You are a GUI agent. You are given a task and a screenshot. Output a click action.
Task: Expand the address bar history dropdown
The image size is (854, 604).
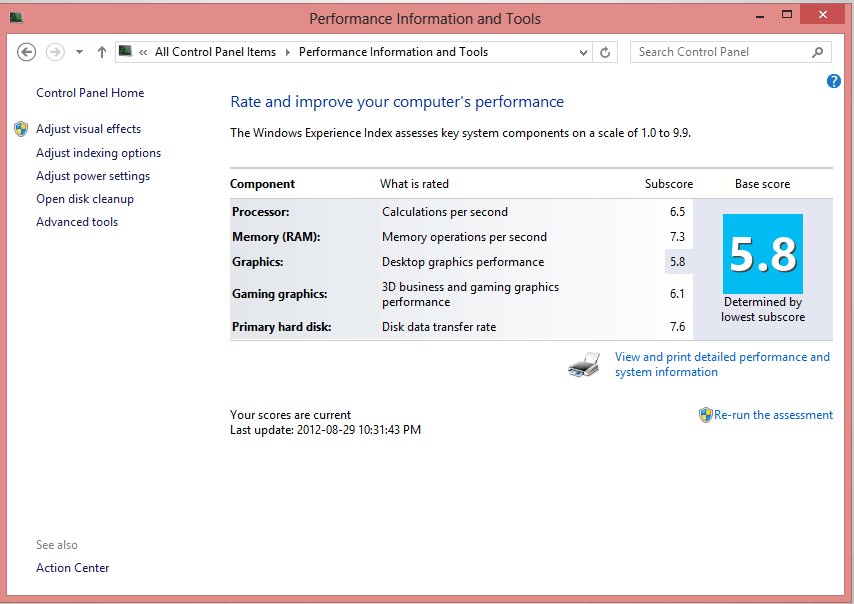point(582,52)
